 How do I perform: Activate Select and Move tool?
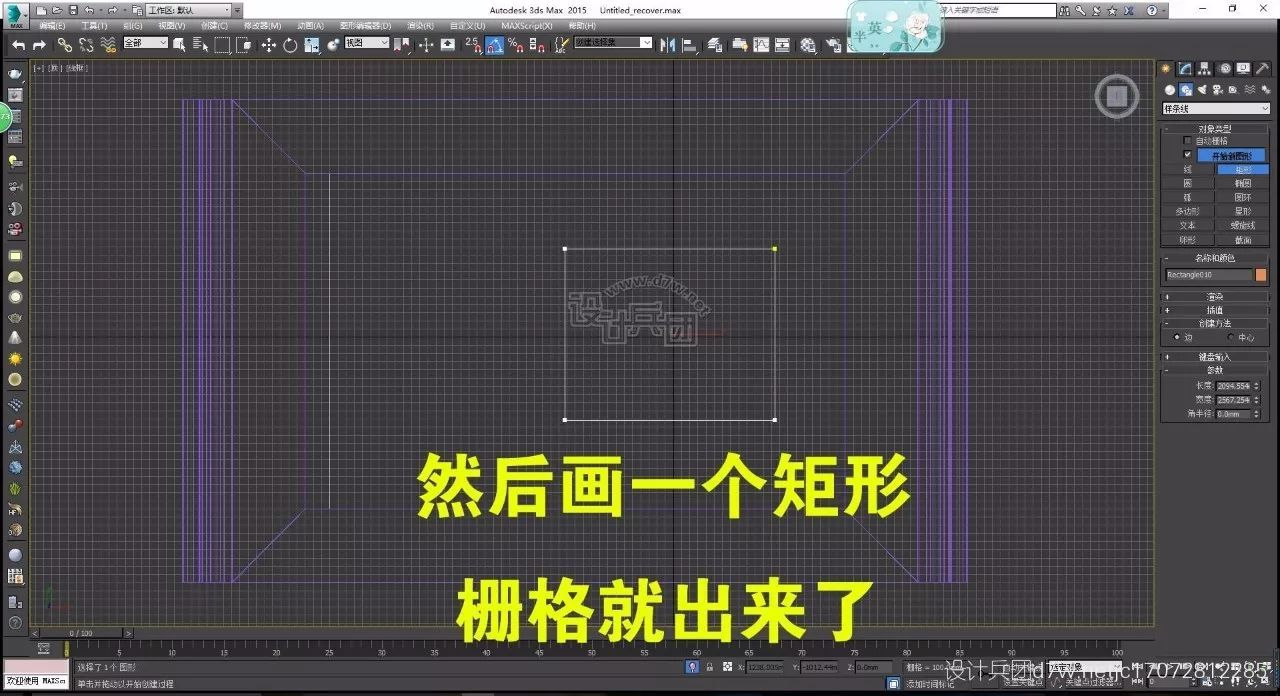tap(269, 45)
